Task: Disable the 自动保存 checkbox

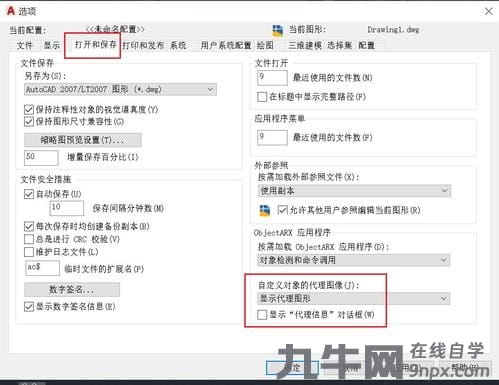Action: pos(29,194)
